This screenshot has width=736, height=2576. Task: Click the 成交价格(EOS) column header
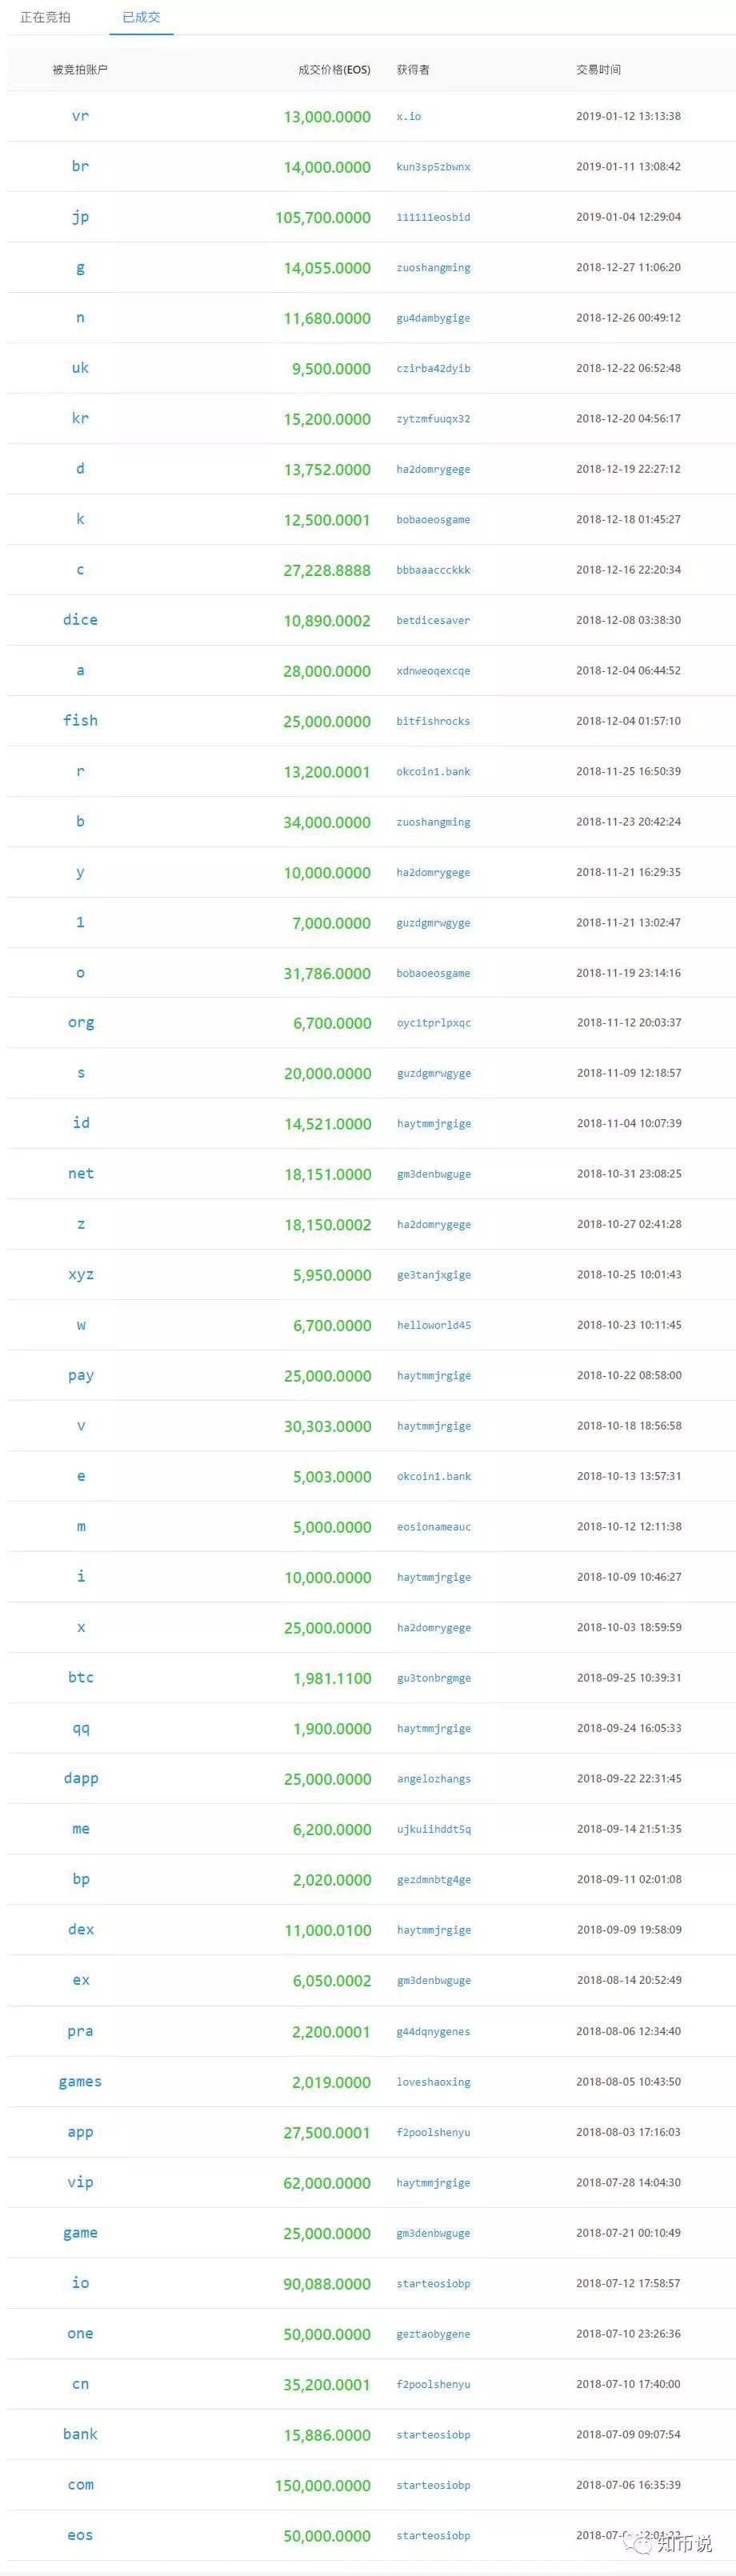334,70
